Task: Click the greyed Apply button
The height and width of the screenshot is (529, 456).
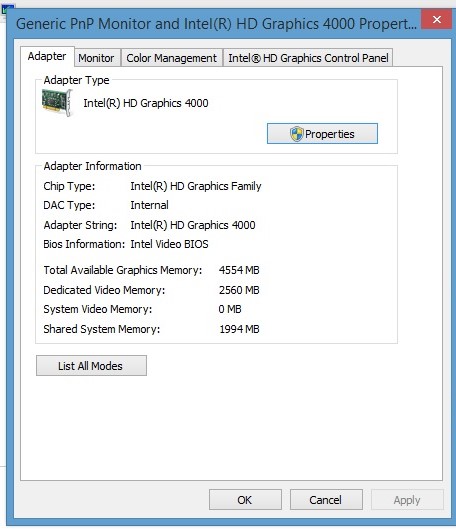Action: tap(407, 500)
